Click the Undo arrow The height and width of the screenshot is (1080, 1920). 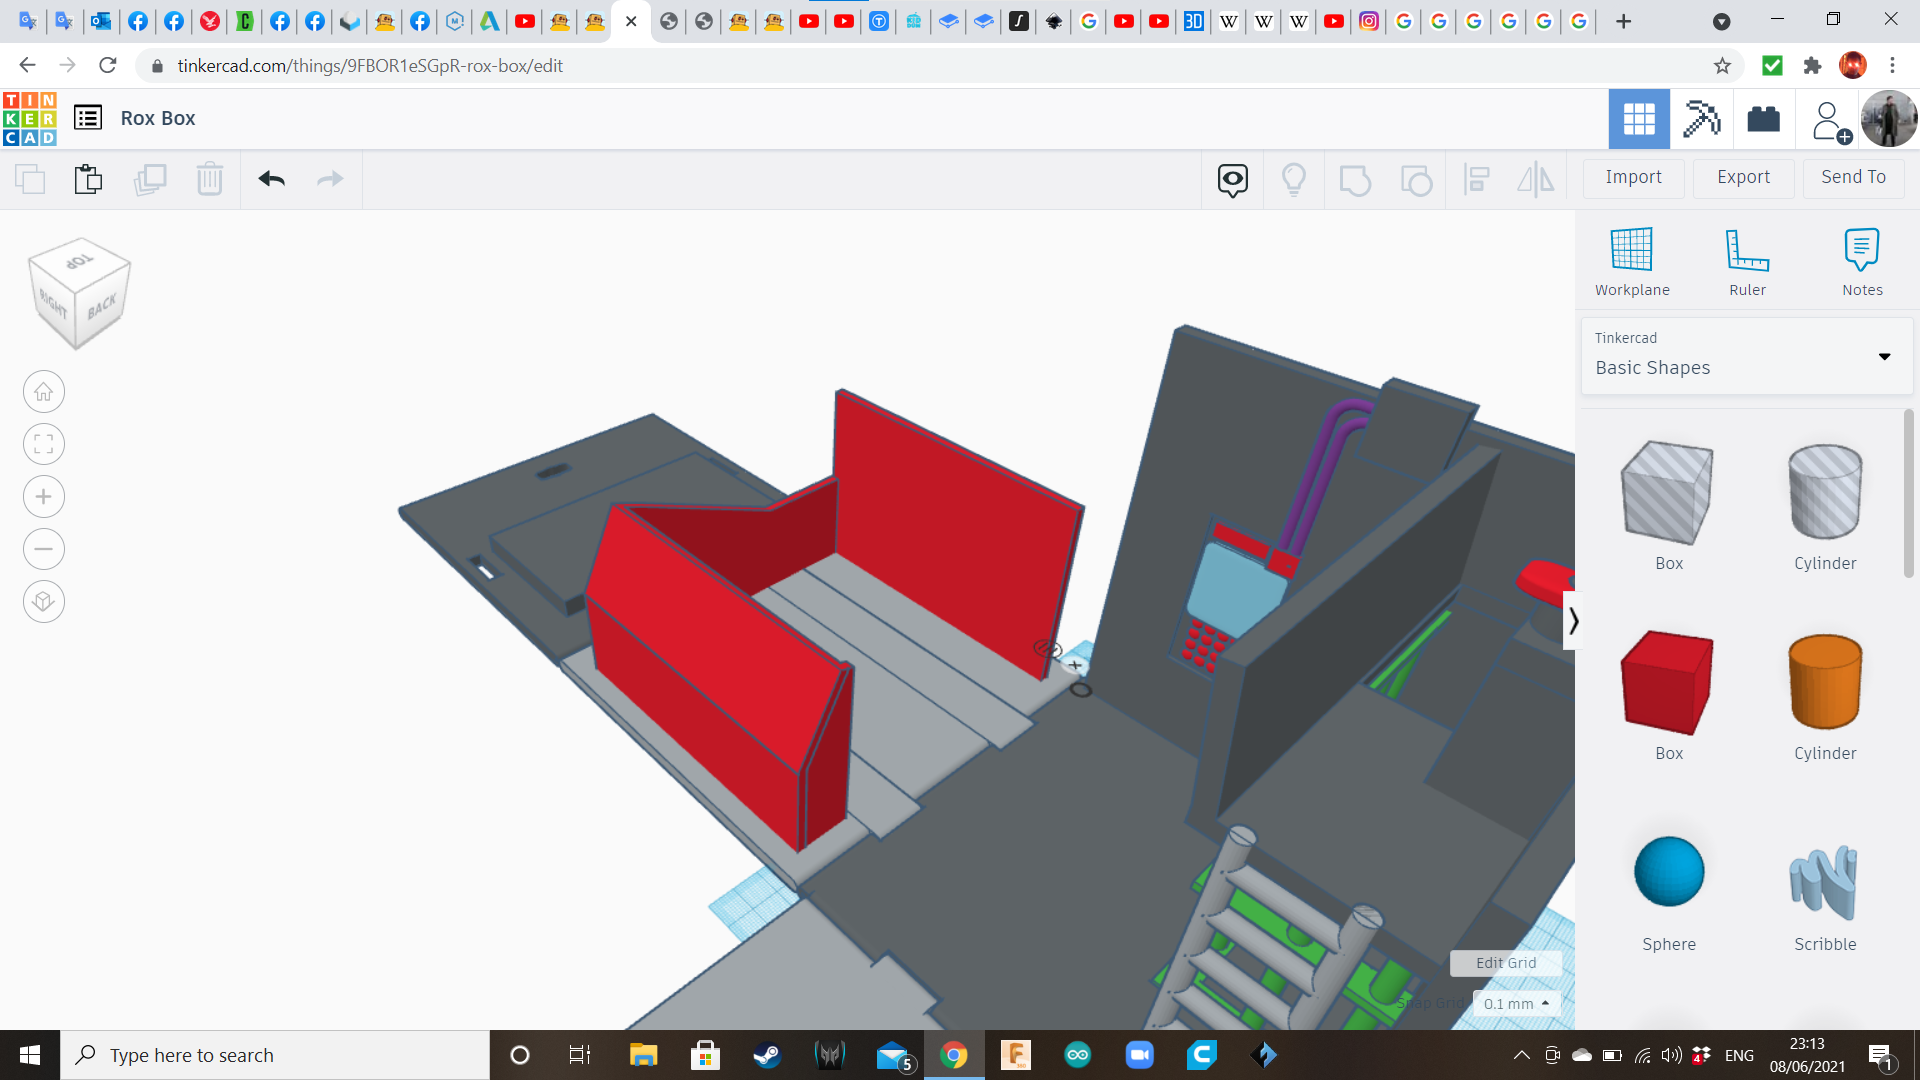[x=271, y=179]
